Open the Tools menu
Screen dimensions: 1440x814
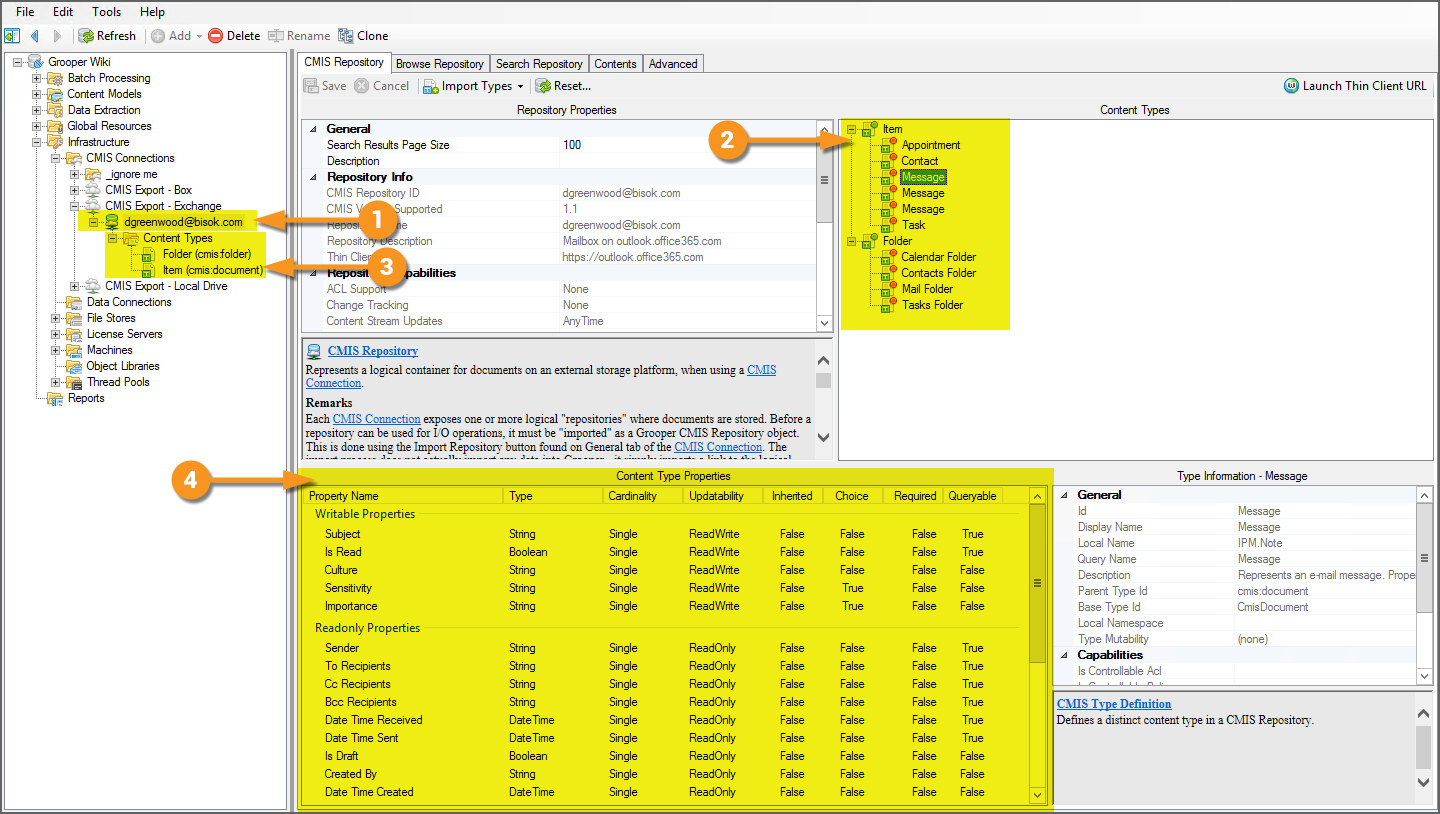[106, 12]
